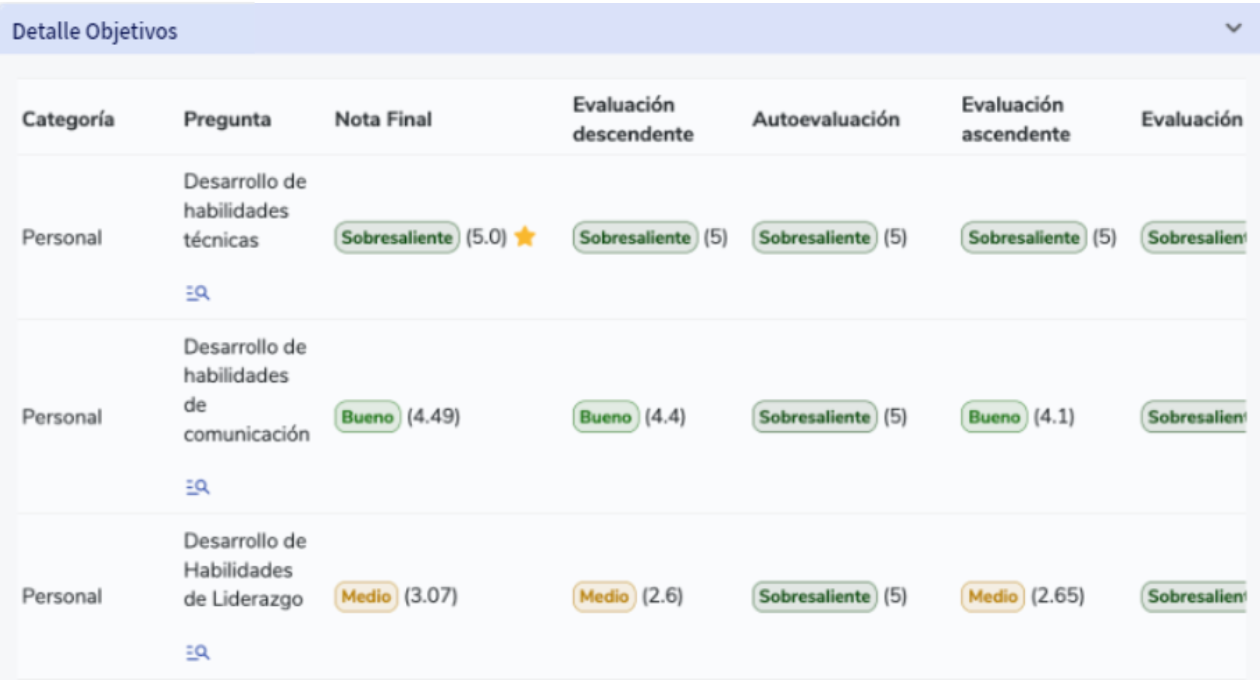
Task: Click the Pregunta column header
Action: pos(227,120)
